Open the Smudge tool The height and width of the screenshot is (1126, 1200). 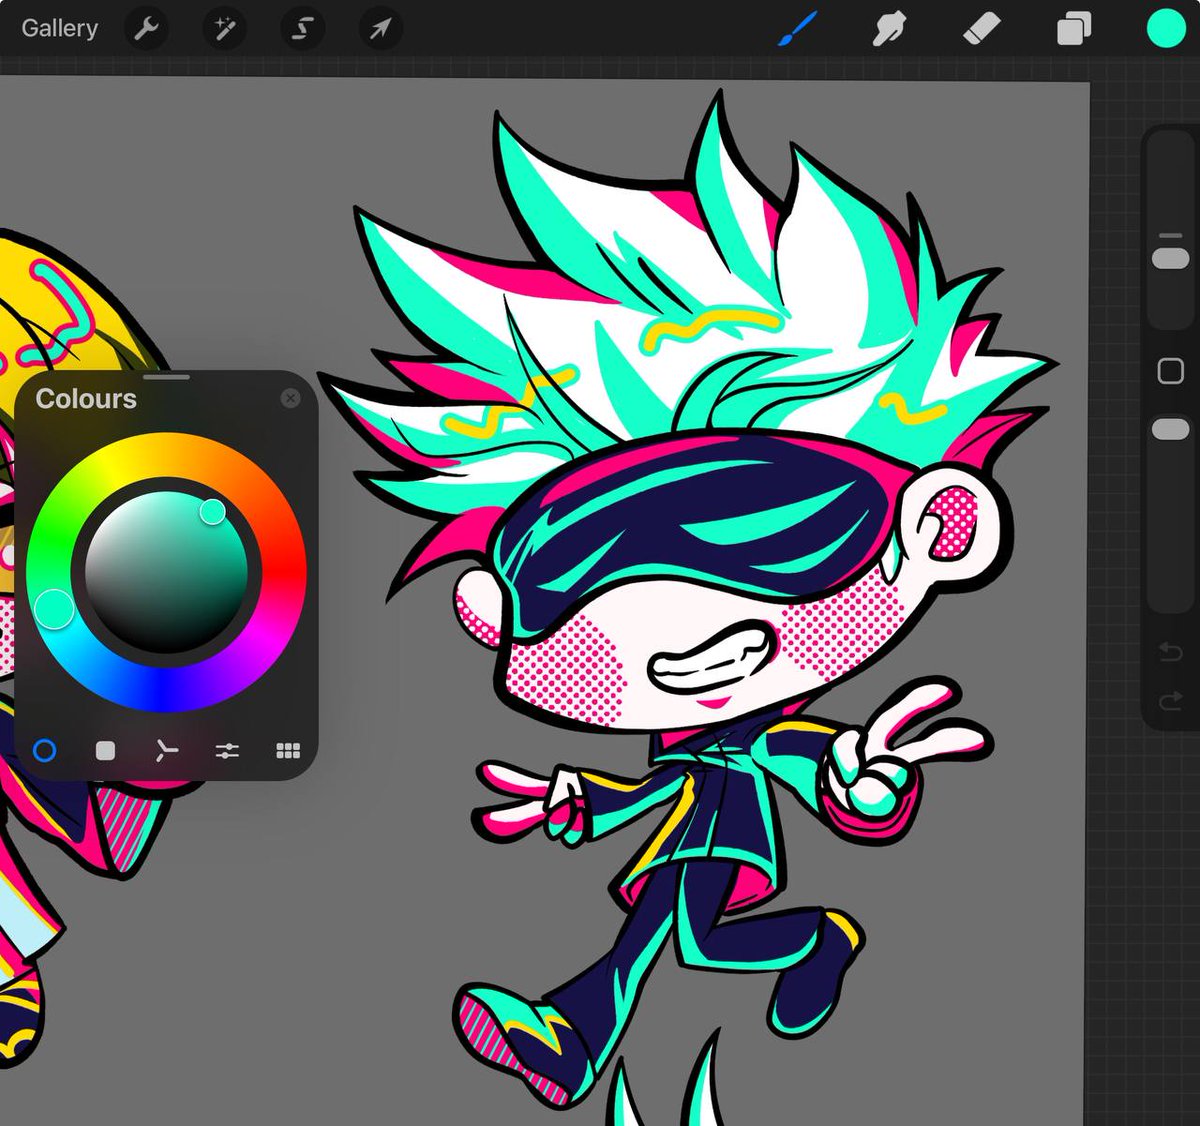(888, 28)
